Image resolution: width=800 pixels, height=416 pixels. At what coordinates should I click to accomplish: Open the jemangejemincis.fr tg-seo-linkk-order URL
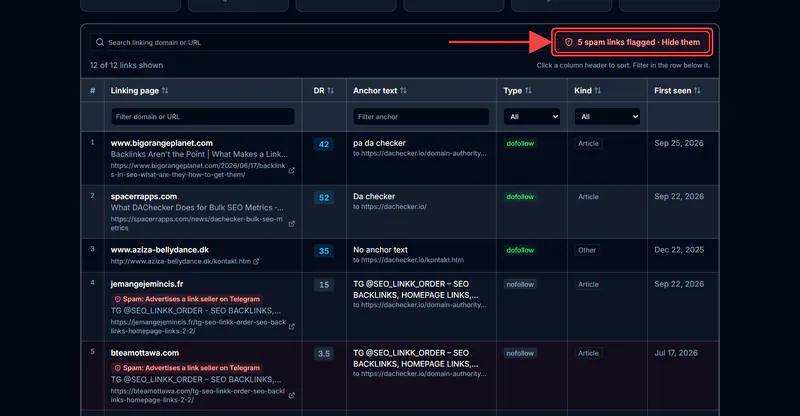[x=198, y=327]
